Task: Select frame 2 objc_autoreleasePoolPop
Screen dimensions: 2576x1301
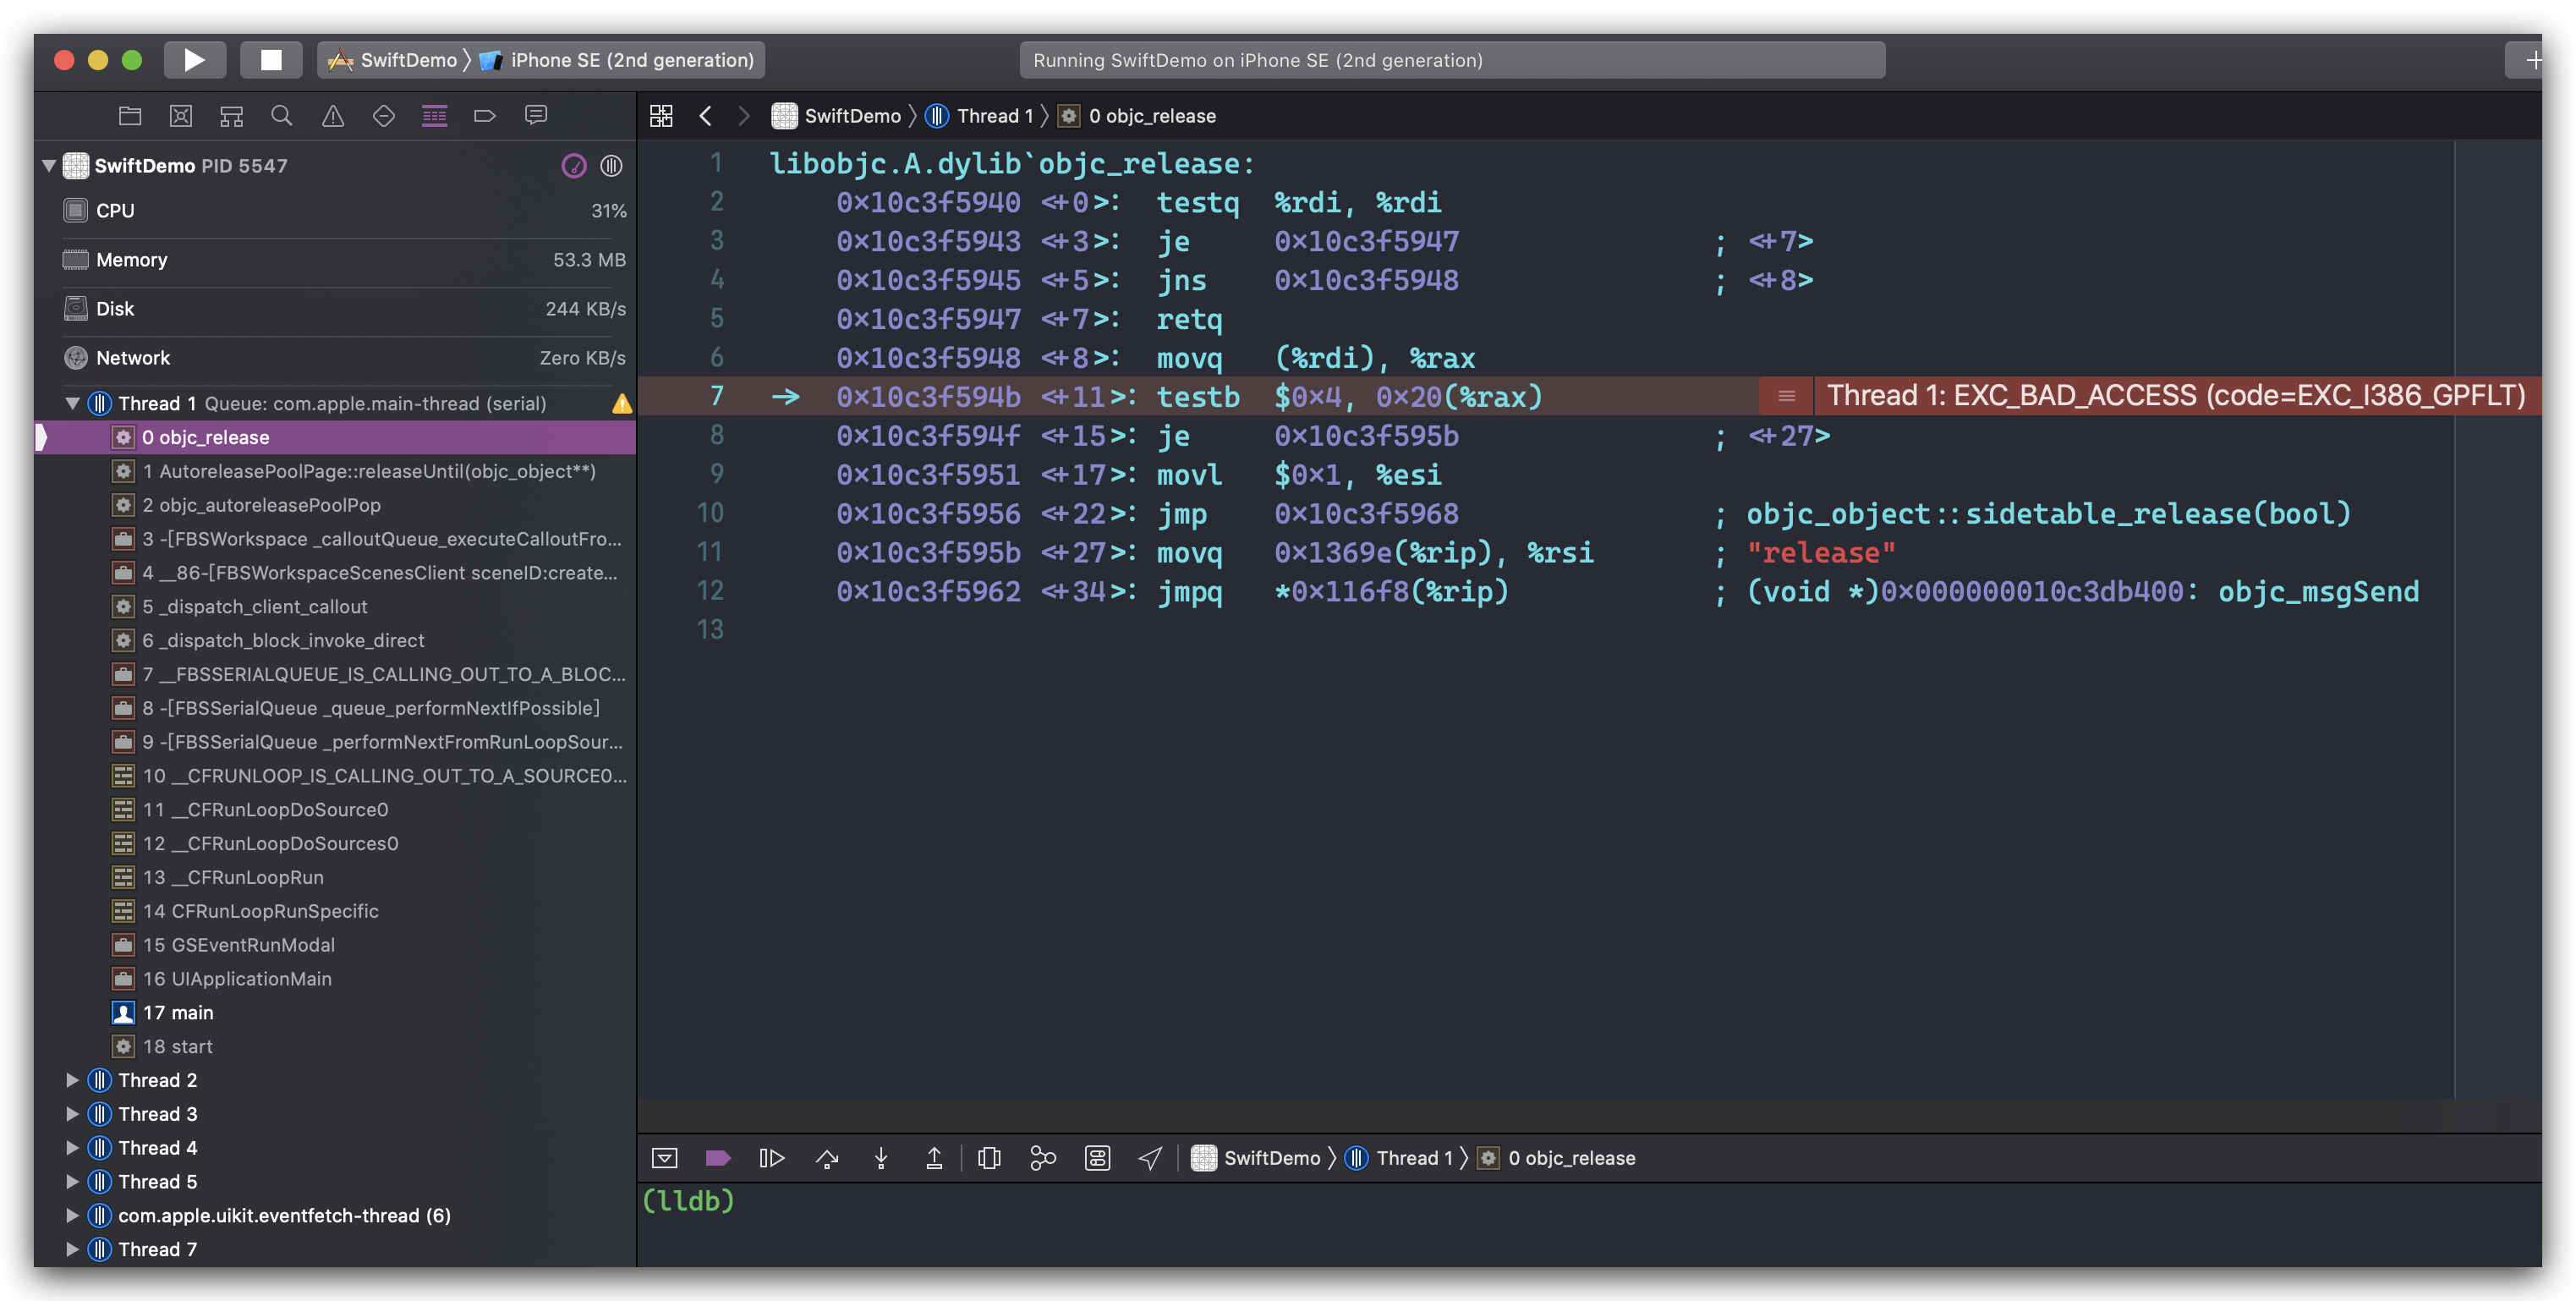Action: point(335,506)
